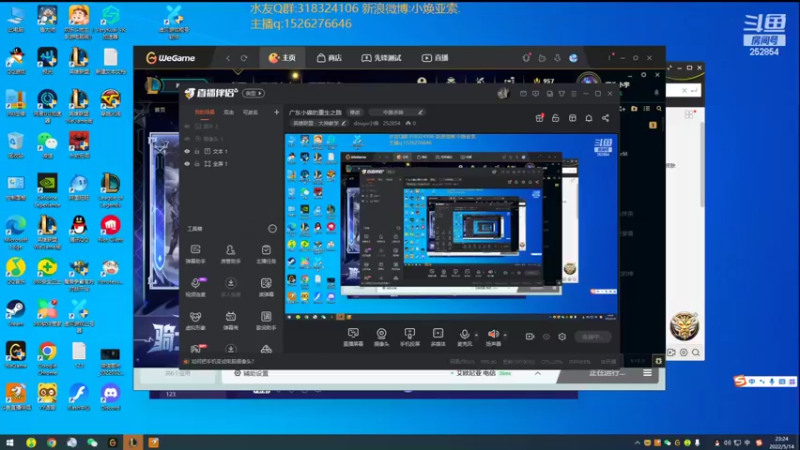Select the 文本 1 source row
800x450 pixels.
click(231, 152)
